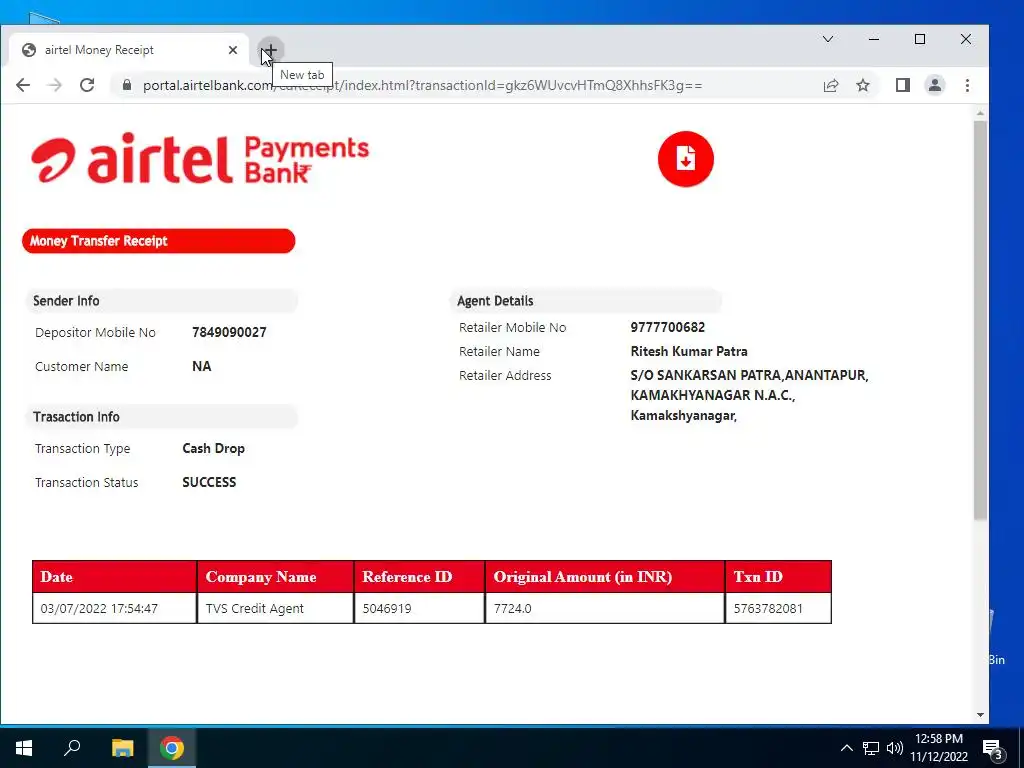Download the receipt with the red download icon

pyautogui.click(x=685, y=159)
